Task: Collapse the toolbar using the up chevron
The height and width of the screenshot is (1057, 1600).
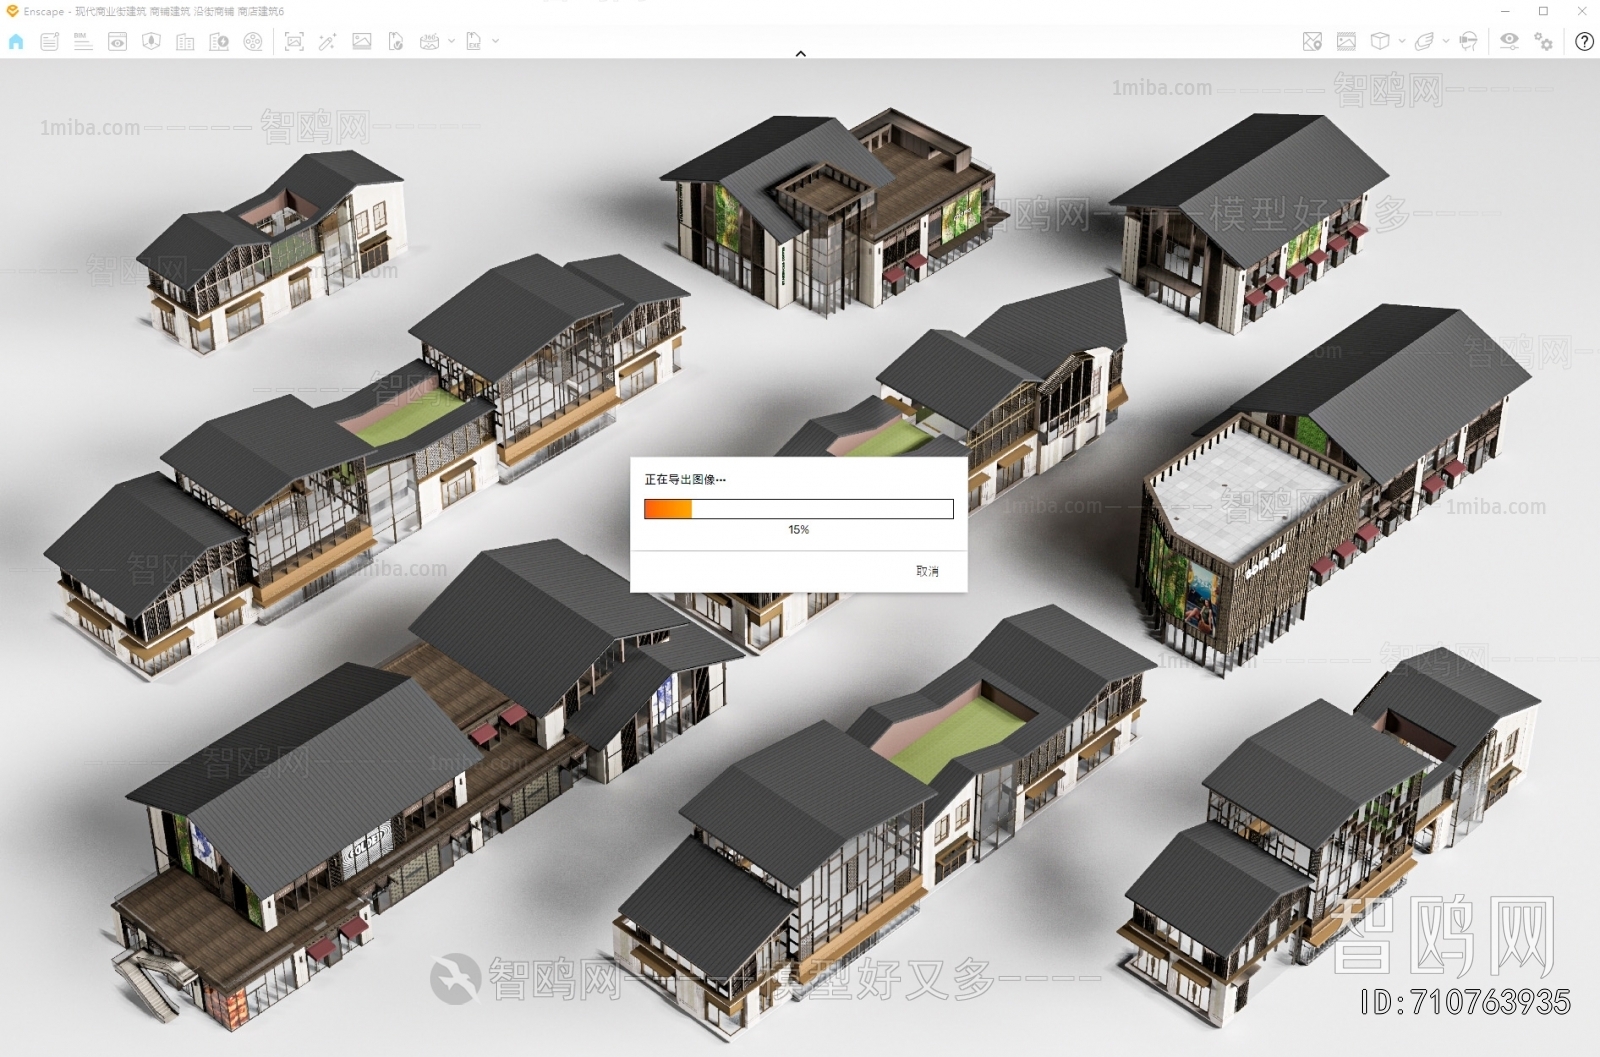Action: [800, 54]
